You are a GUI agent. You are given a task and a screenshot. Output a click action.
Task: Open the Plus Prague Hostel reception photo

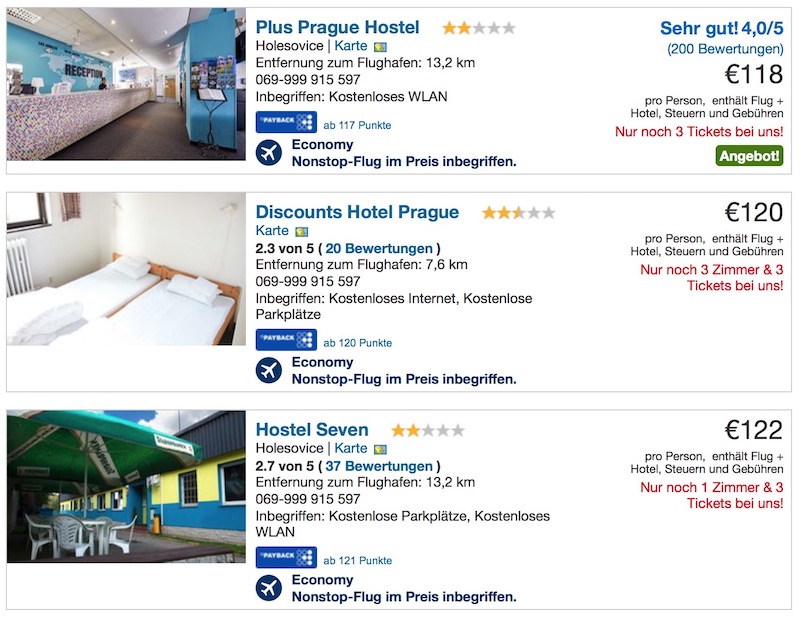[x=126, y=85]
